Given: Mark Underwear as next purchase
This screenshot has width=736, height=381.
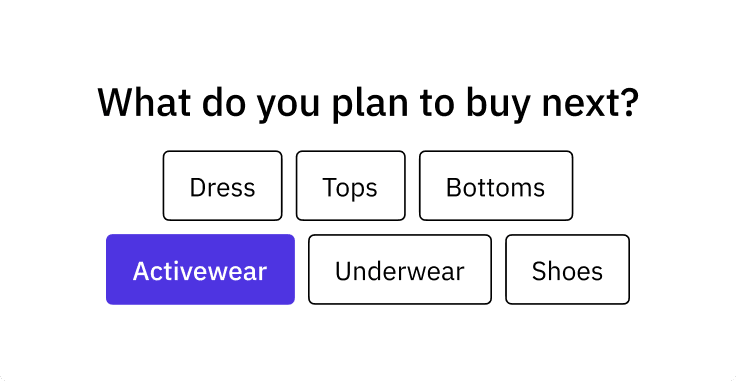Looking at the screenshot, I should click(400, 269).
